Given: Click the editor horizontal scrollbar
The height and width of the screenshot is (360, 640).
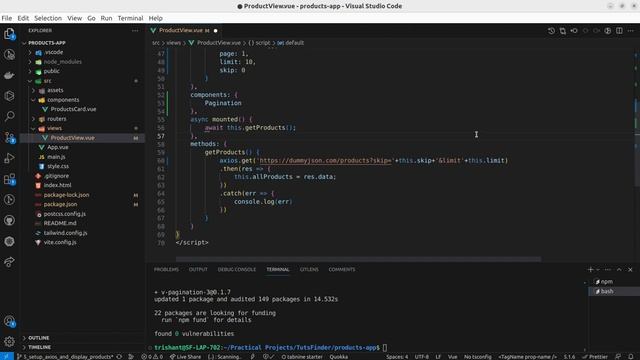Looking at the screenshot, I should pyautogui.click(x=358, y=259).
